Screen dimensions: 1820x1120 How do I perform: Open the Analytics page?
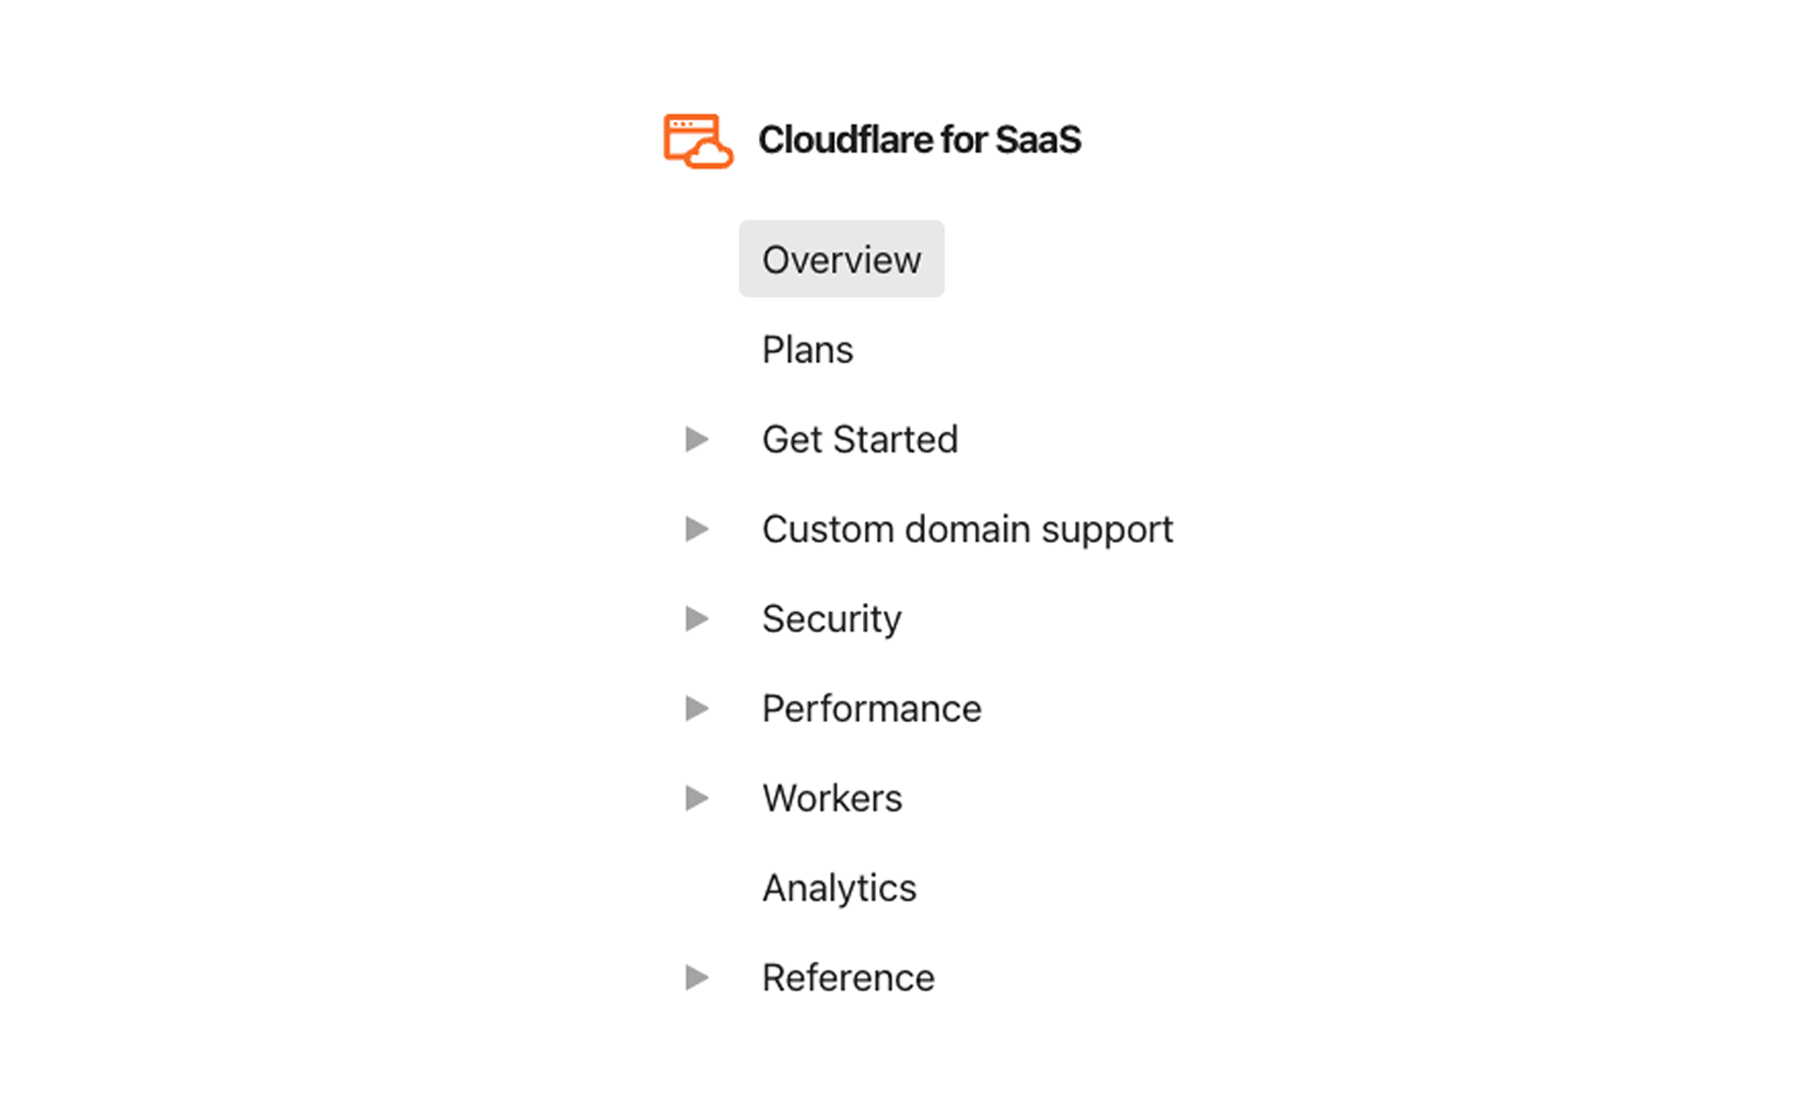[x=839, y=888]
